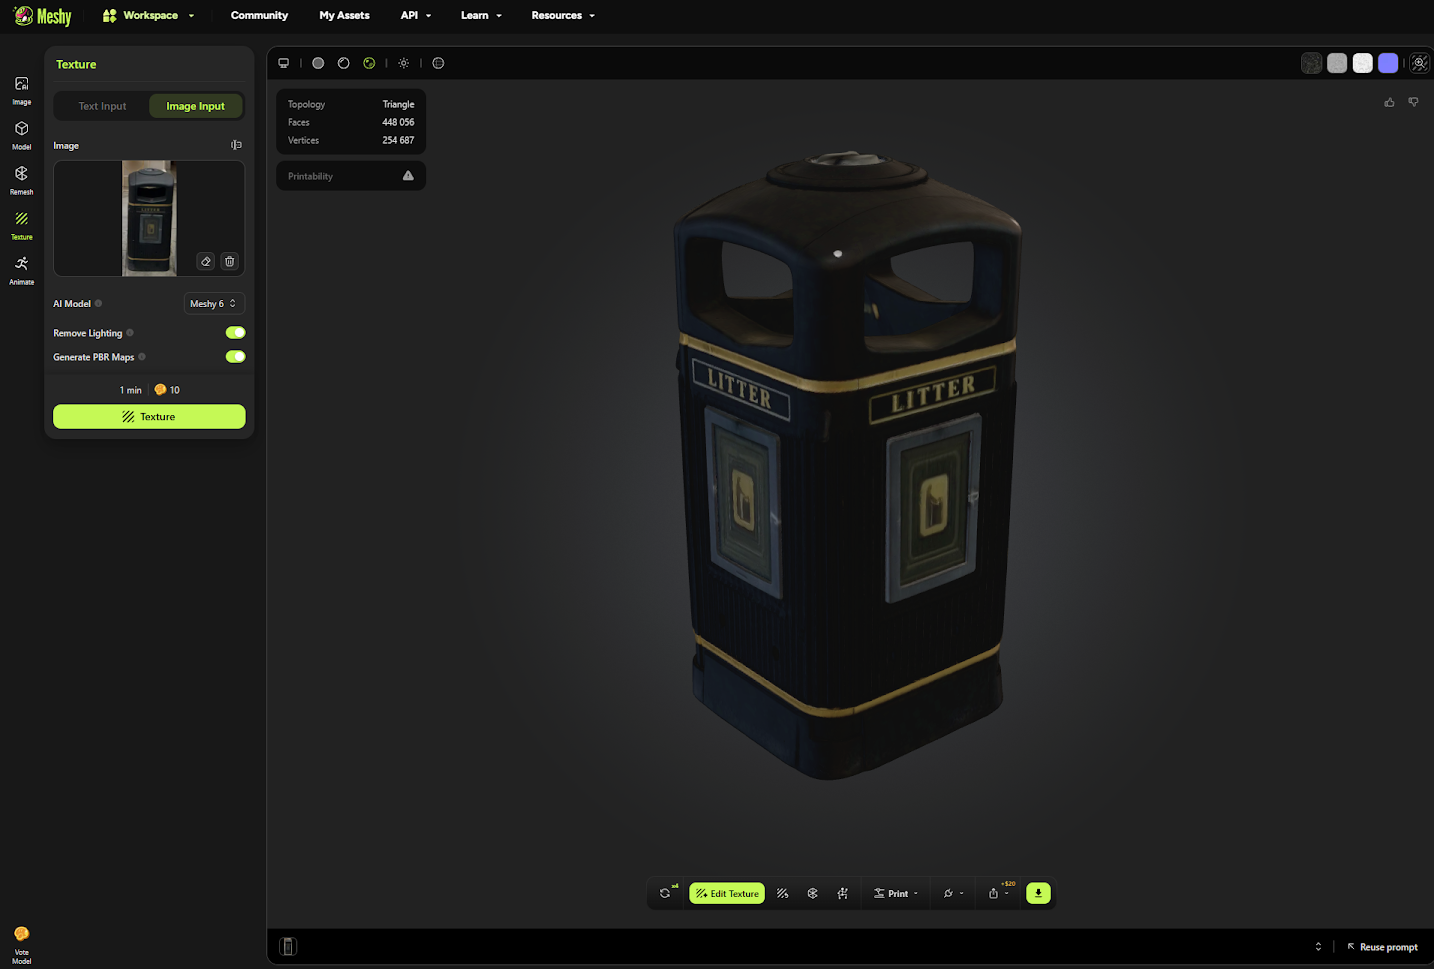The image size is (1434, 969).
Task: Open the Workspace dropdown menu
Action: point(148,15)
